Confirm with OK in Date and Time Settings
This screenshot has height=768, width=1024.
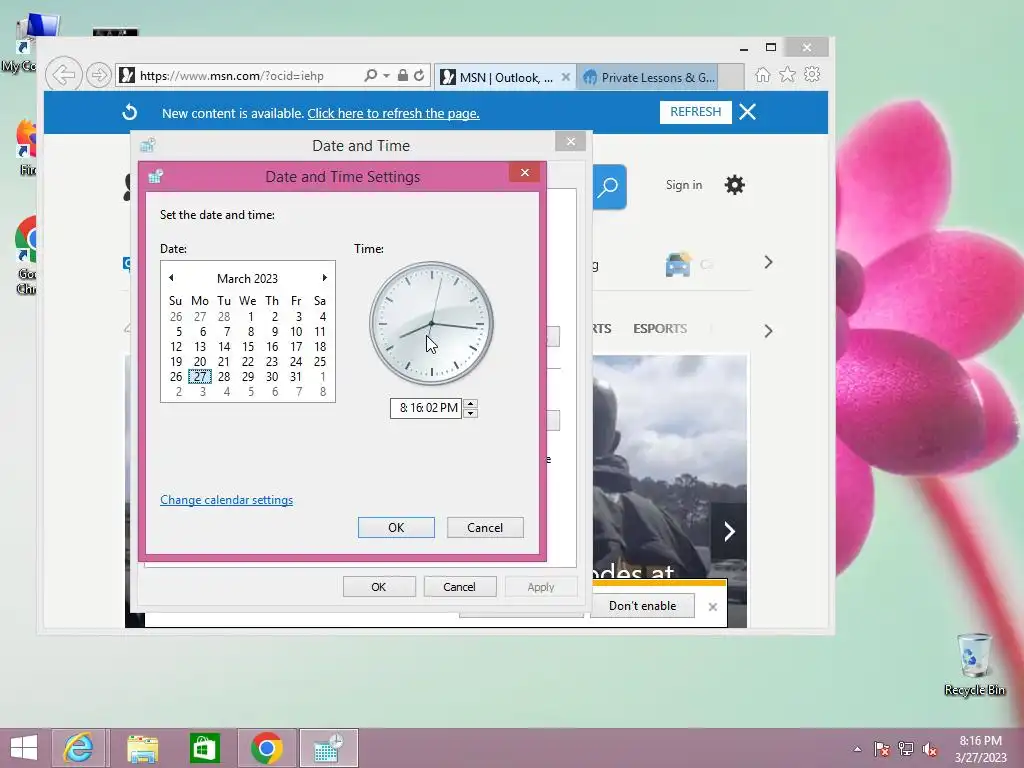(x=396, y=528)
